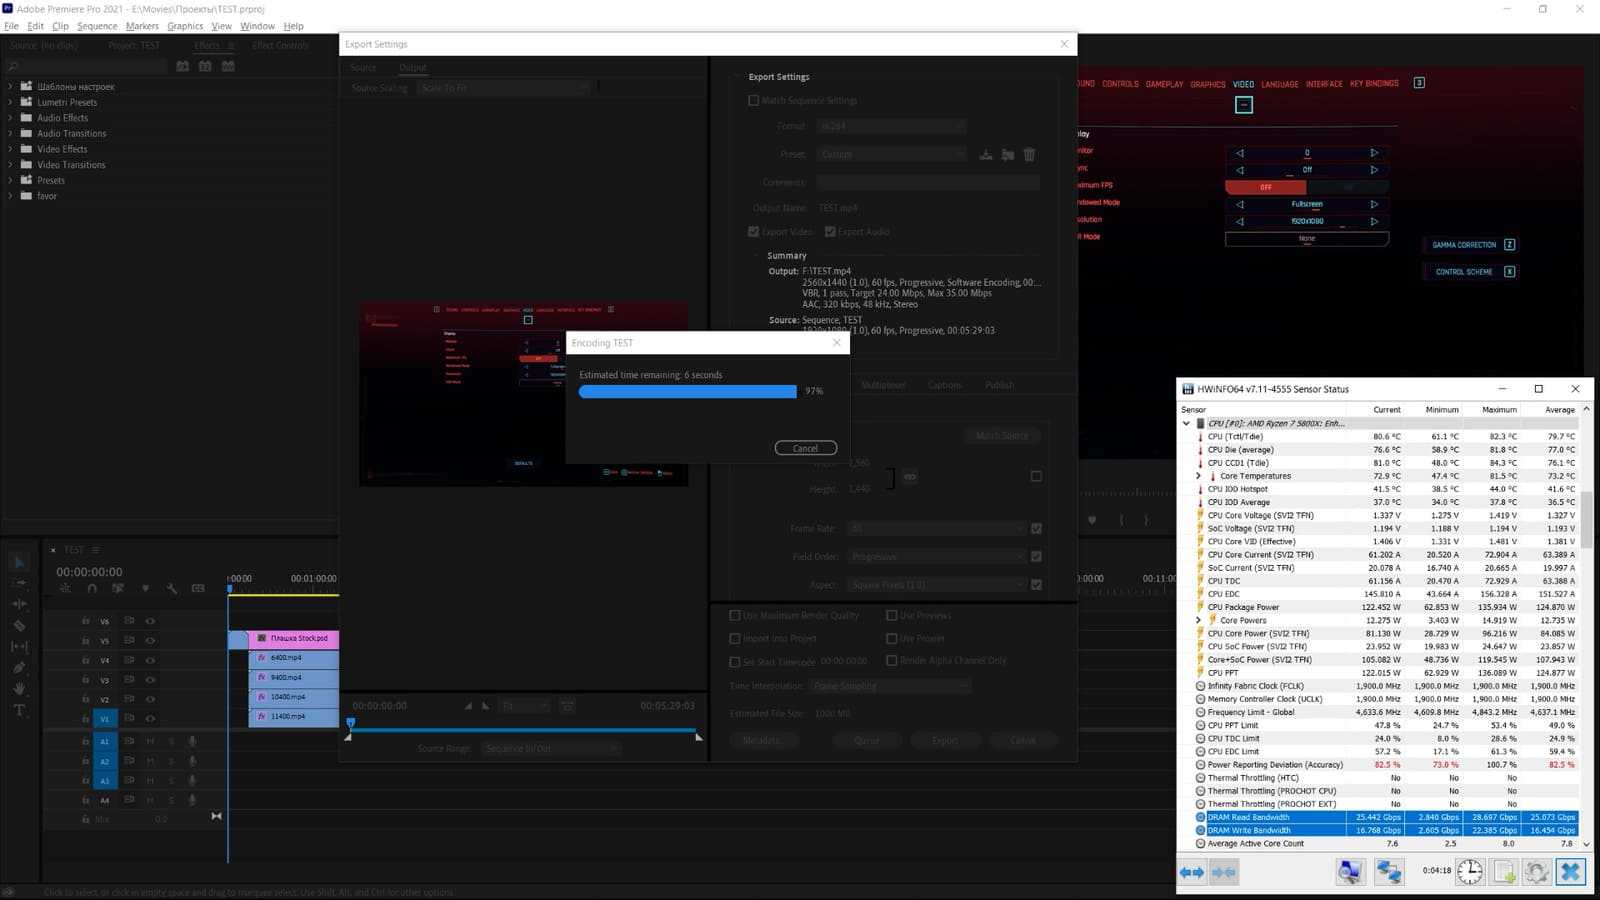Screen dimensions: 1600x900
Task: Open the Markers menu
Action: click(142, 26)
